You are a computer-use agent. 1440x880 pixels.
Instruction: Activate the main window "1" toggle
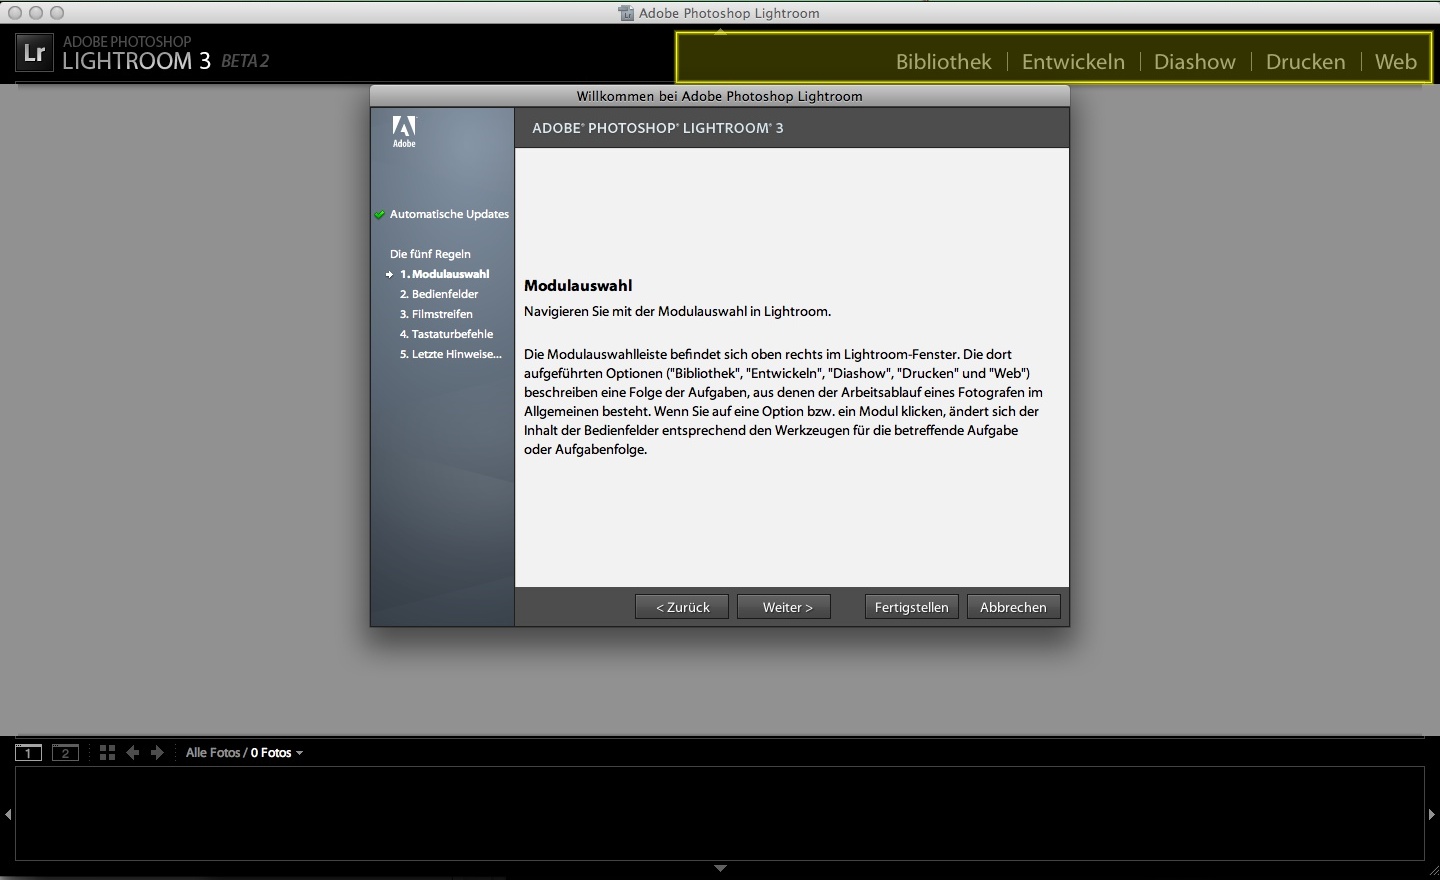point(28,752)
